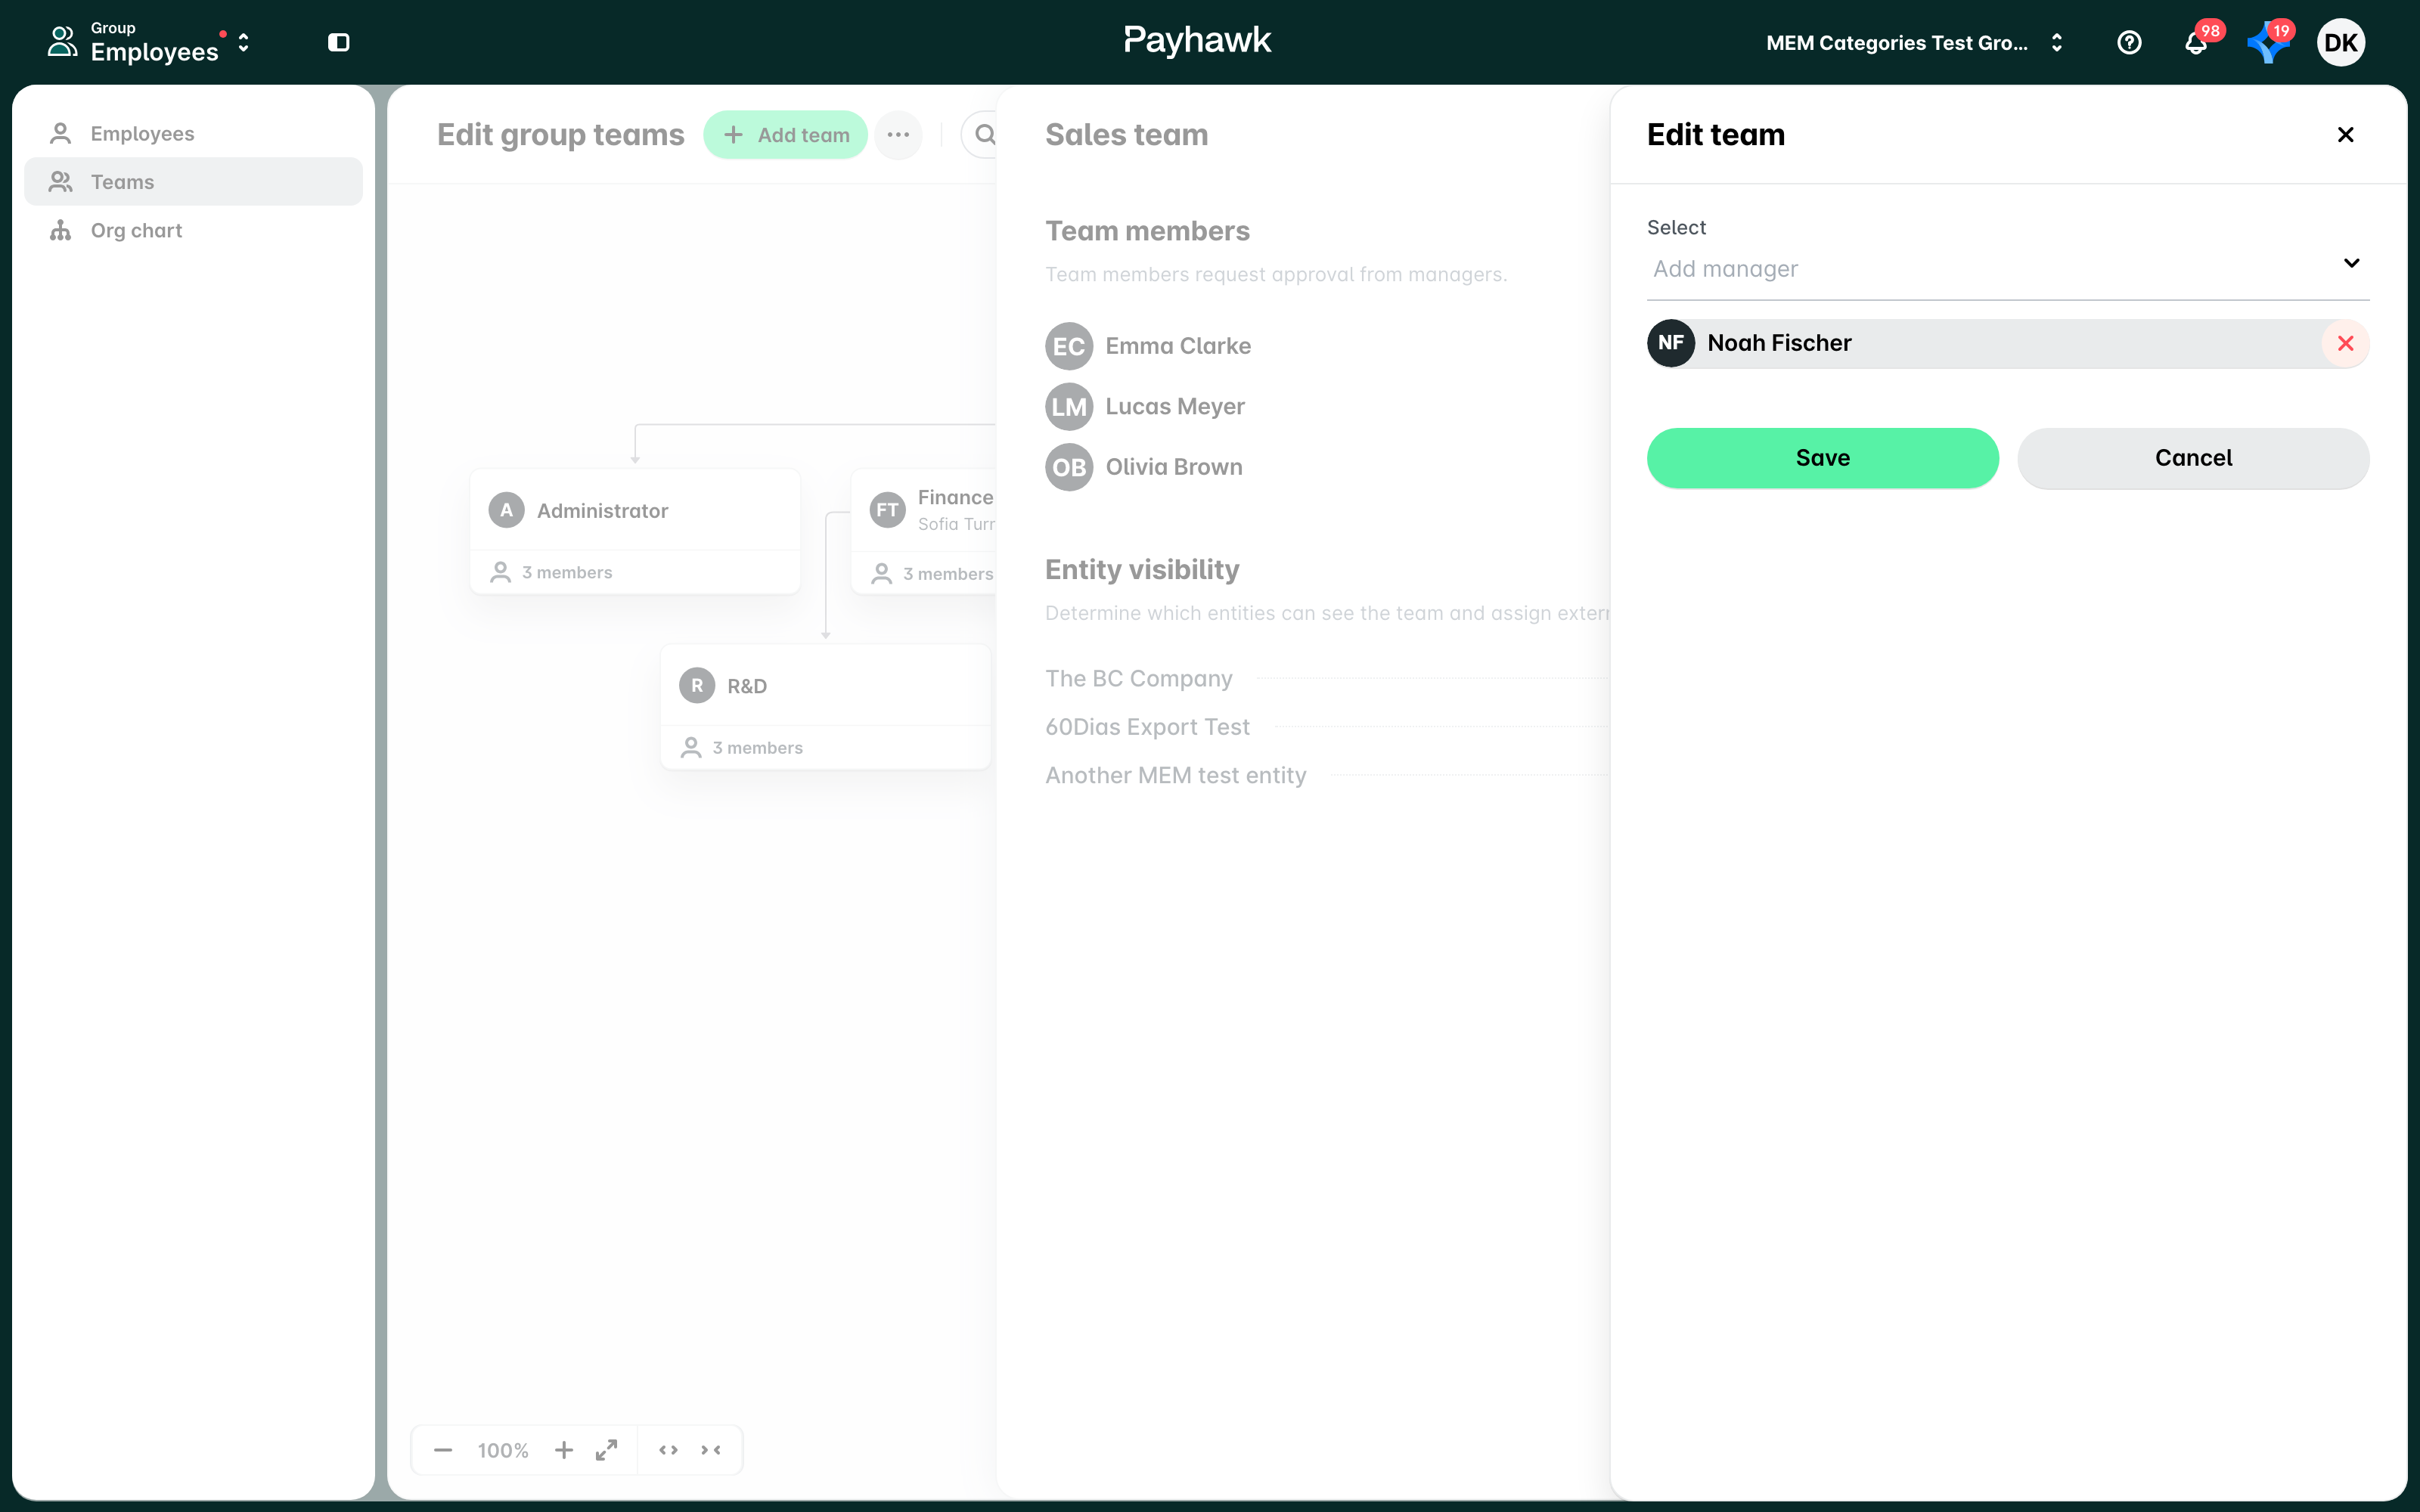Click 3 members under Administrator
The height and width of the screenshot is (1512, 2420).
(552, 572)
